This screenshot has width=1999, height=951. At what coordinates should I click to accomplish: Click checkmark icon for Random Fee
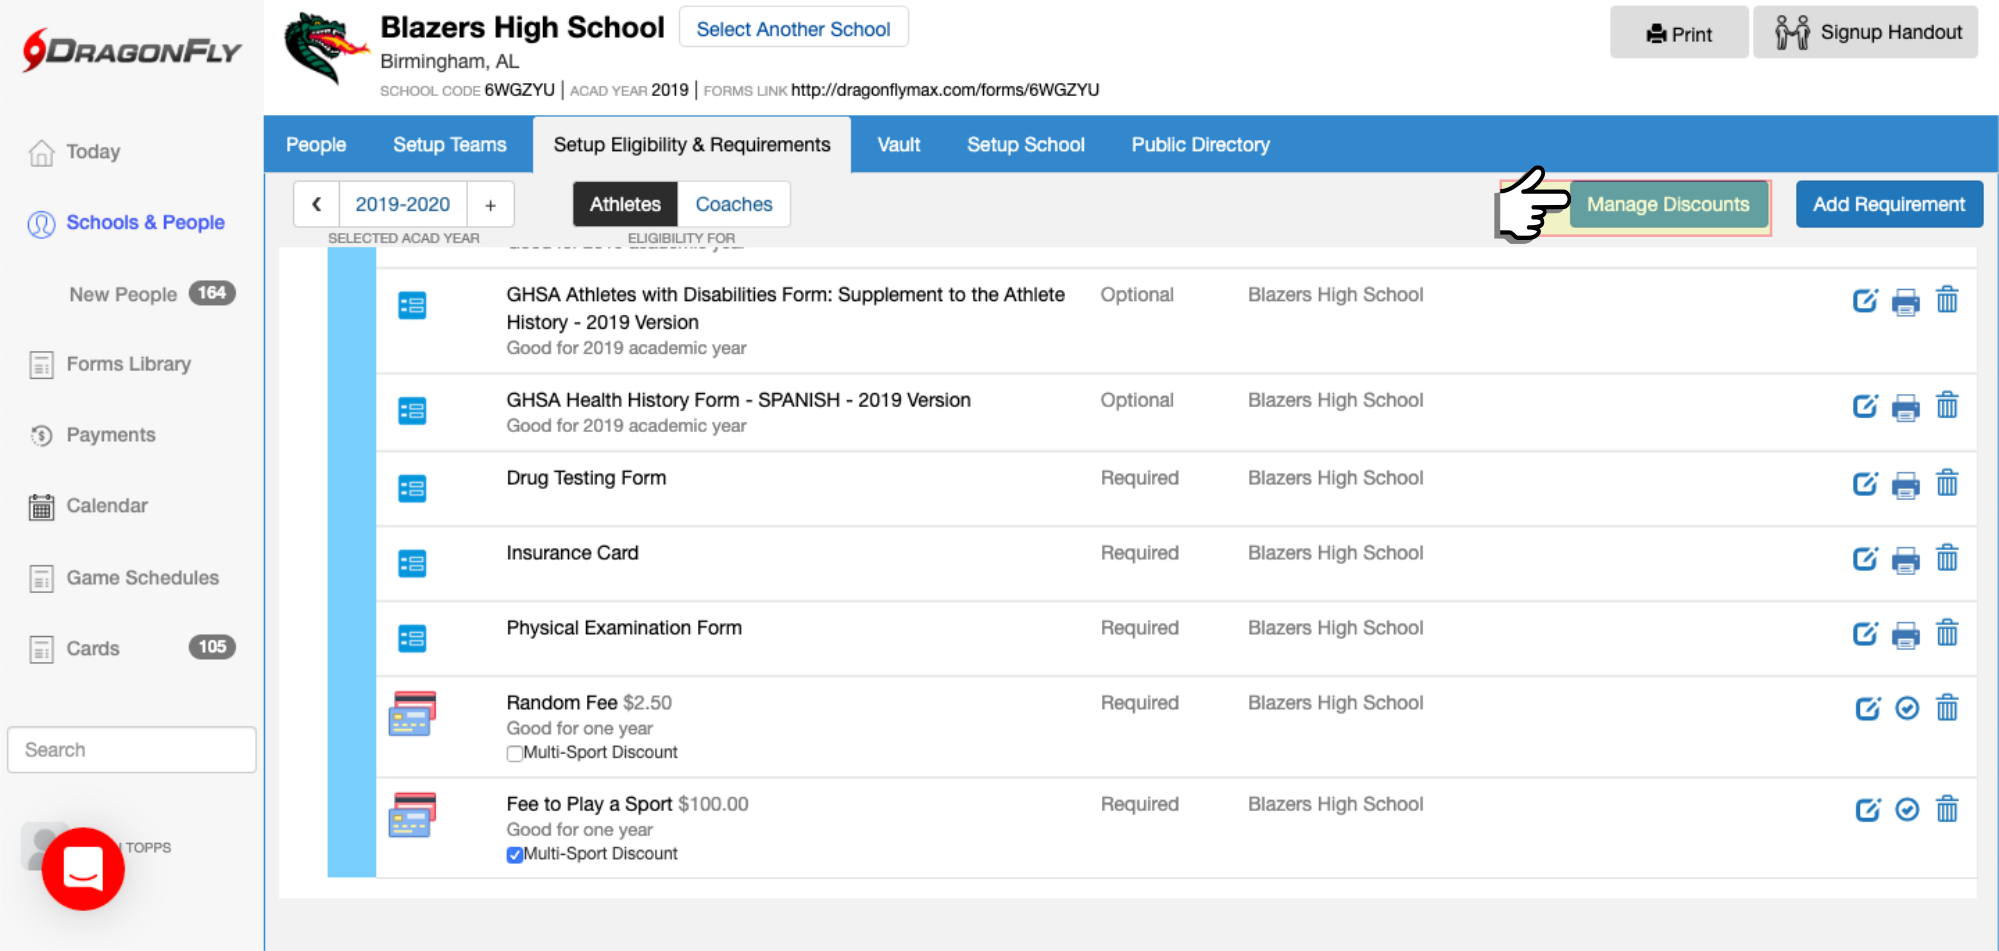tap(1907, 708)
